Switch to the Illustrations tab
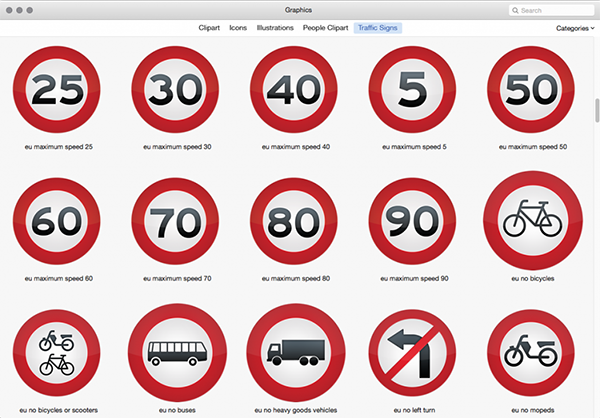The height and width of the screenshot is (418, 600). (x=275, y=28)
